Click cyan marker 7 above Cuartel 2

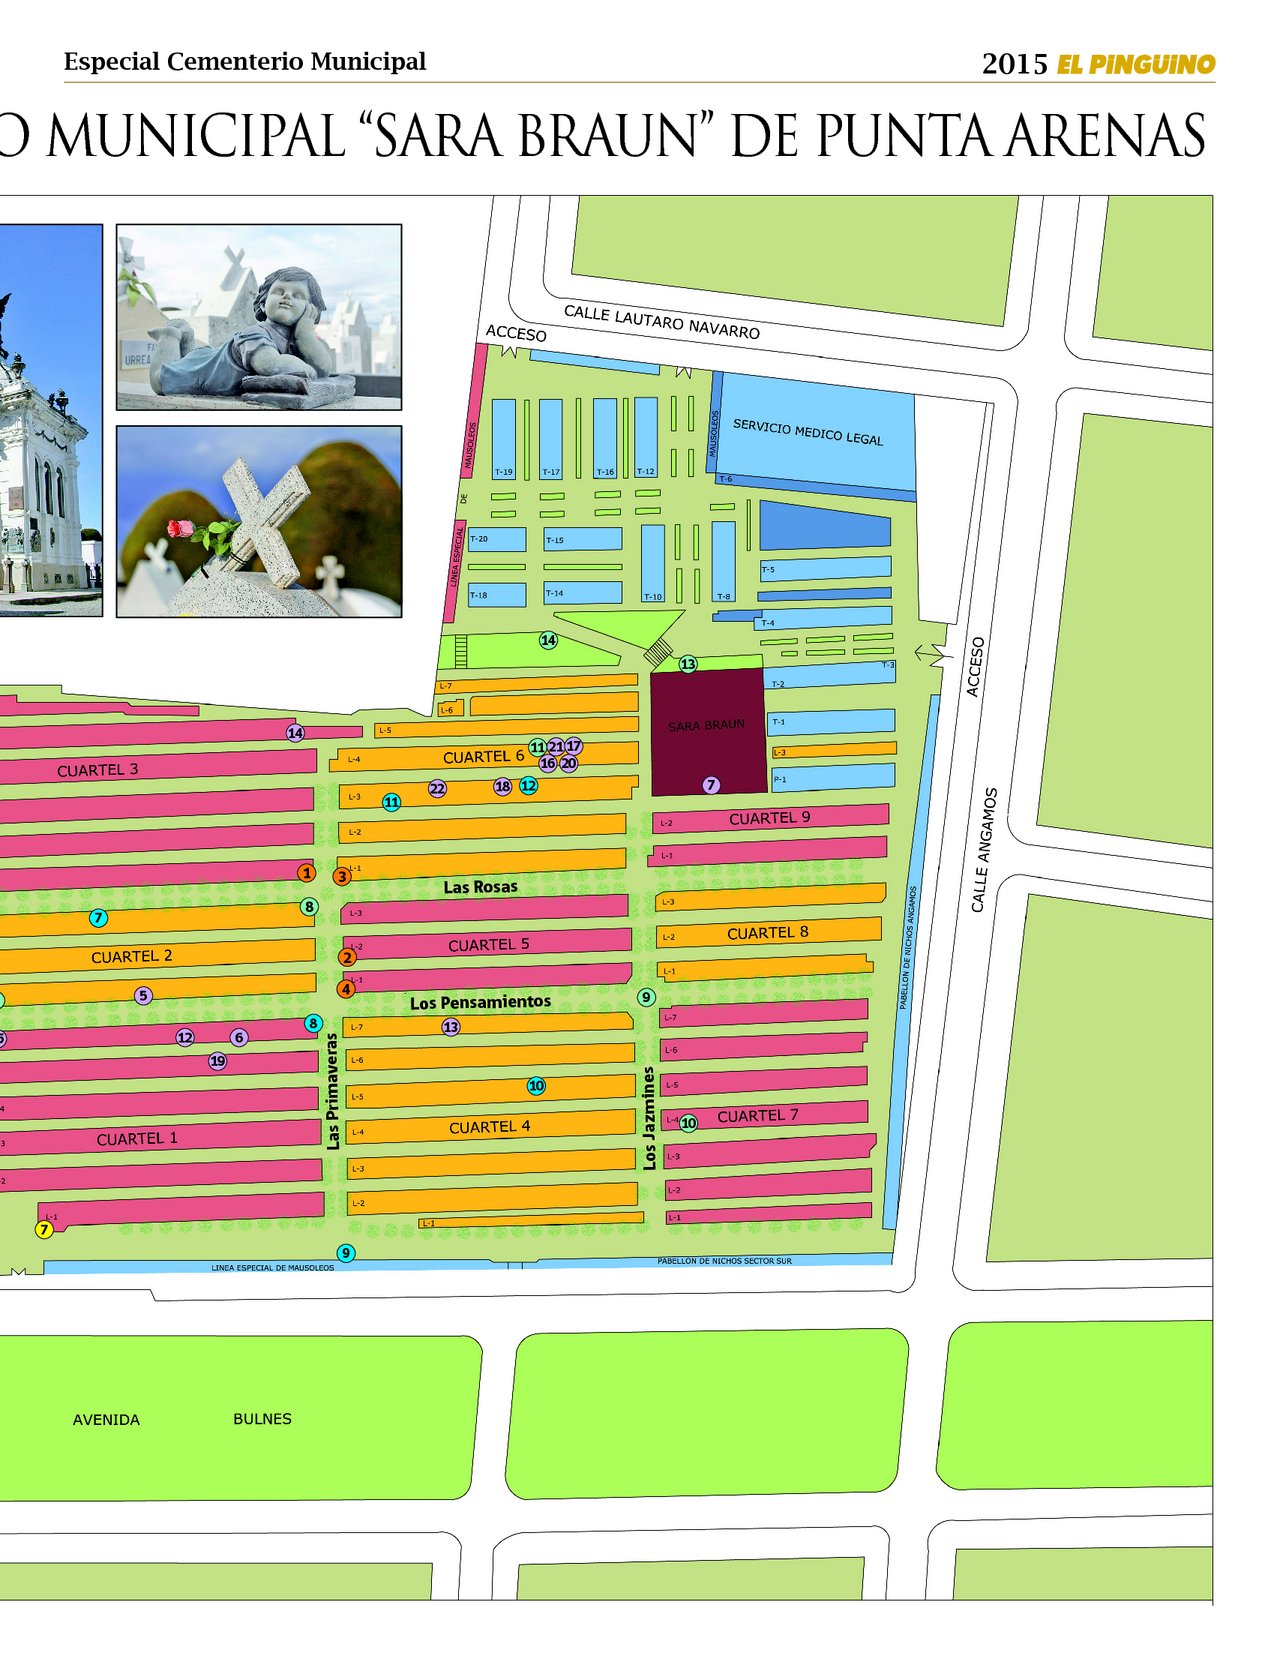98,918
